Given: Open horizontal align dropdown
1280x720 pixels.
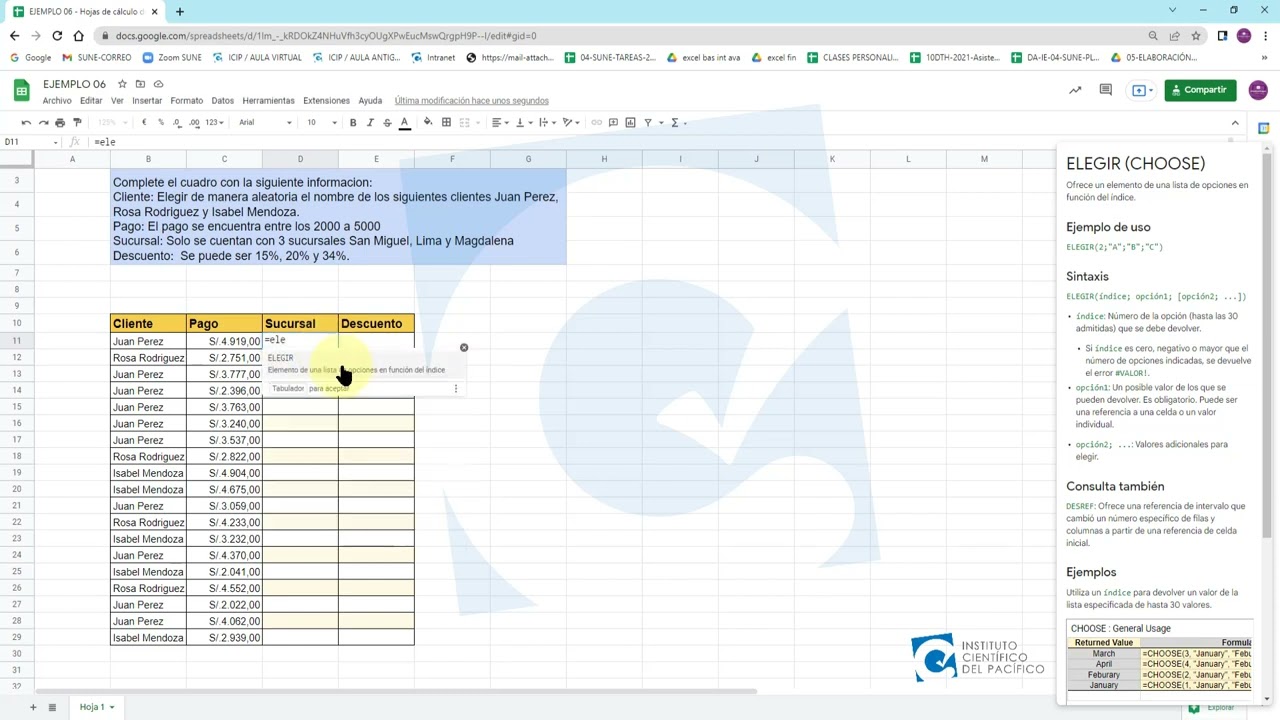Looking at the screenshot, I should pos(500,123).
